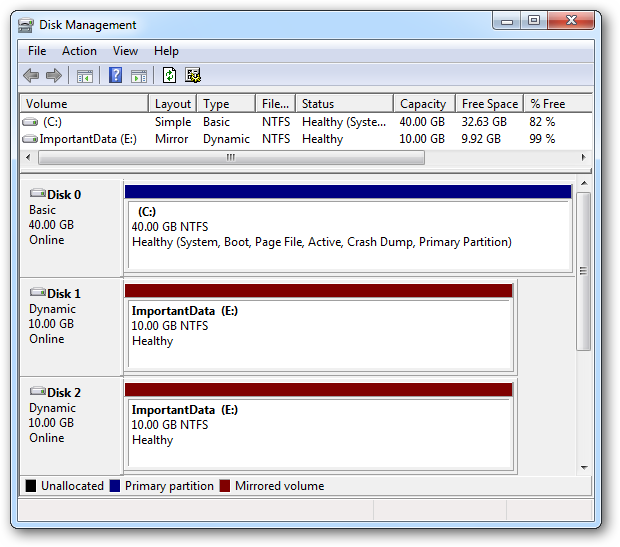The image size is (620, 547).
Task: Open the View menu
Action: [x=125, y=51]
